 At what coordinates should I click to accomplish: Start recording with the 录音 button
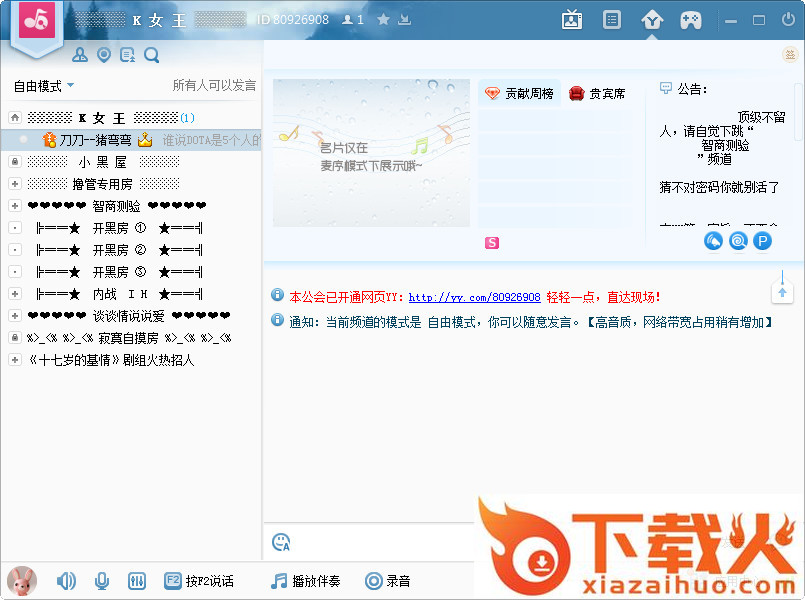[388, 581]
